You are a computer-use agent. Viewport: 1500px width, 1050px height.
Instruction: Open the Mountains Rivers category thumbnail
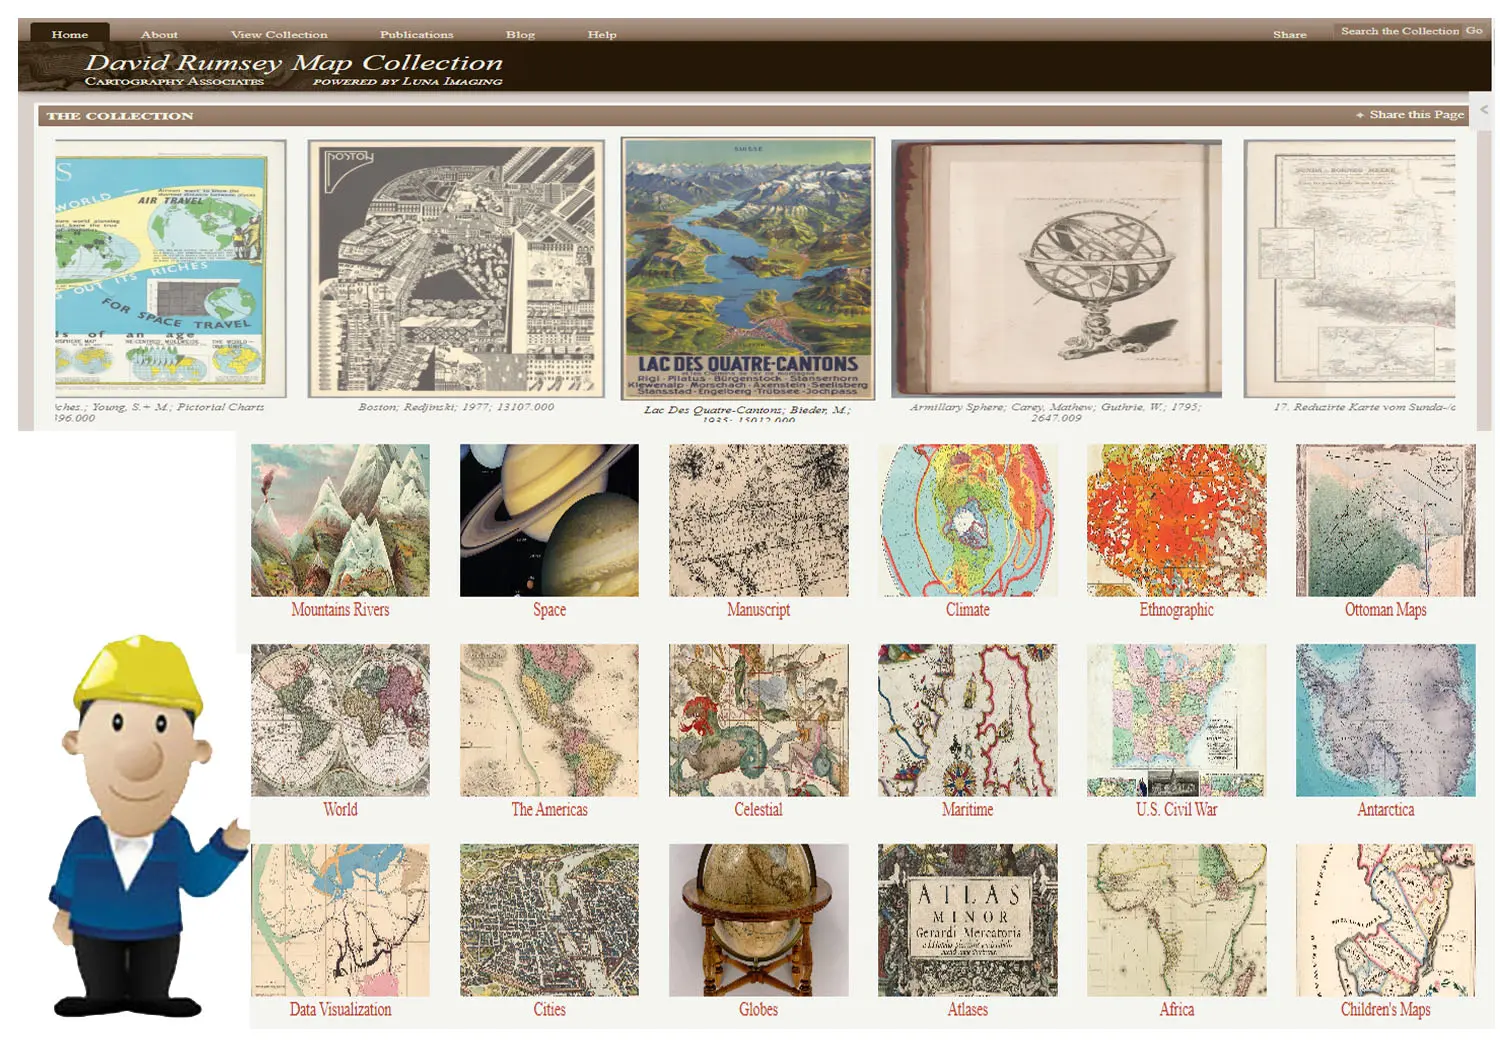click(x=339, y=520)
